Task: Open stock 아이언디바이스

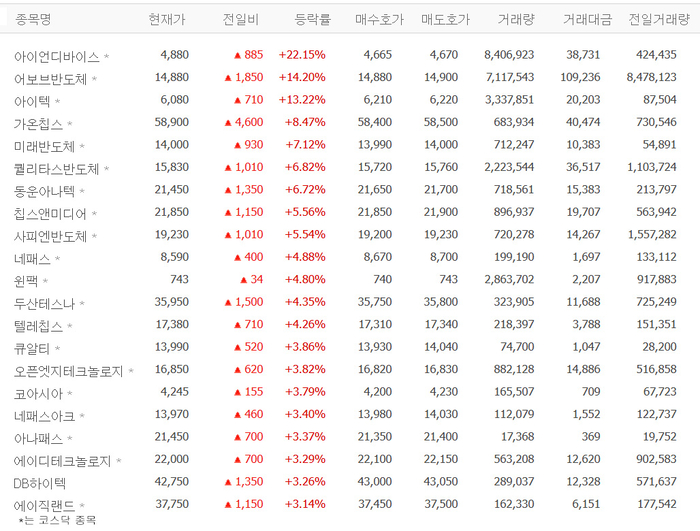Action: click(56, 57)
